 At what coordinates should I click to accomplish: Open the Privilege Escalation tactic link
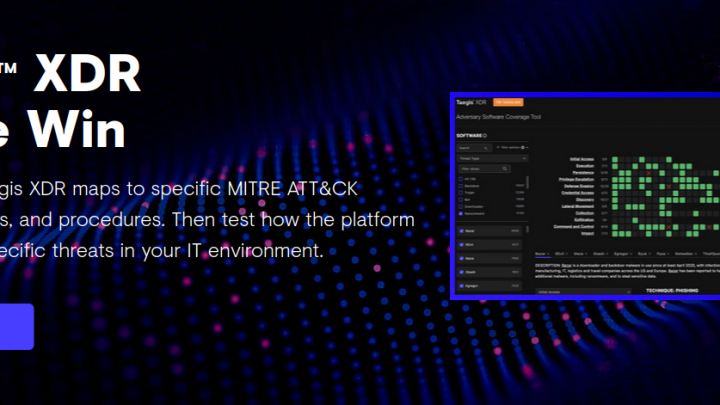pyautogui.click(x=576, y=180)
